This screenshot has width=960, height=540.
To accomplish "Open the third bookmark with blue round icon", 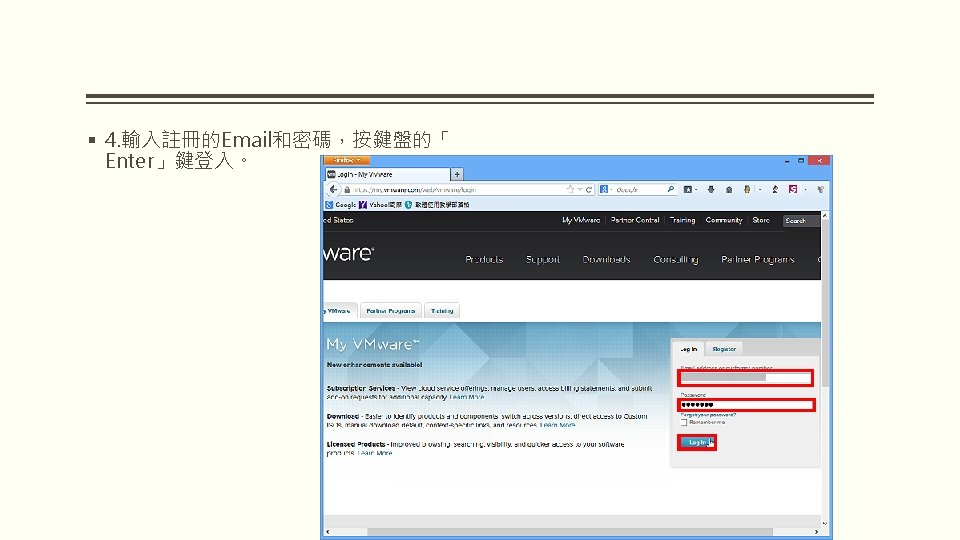I will click(x=437, y=205).
